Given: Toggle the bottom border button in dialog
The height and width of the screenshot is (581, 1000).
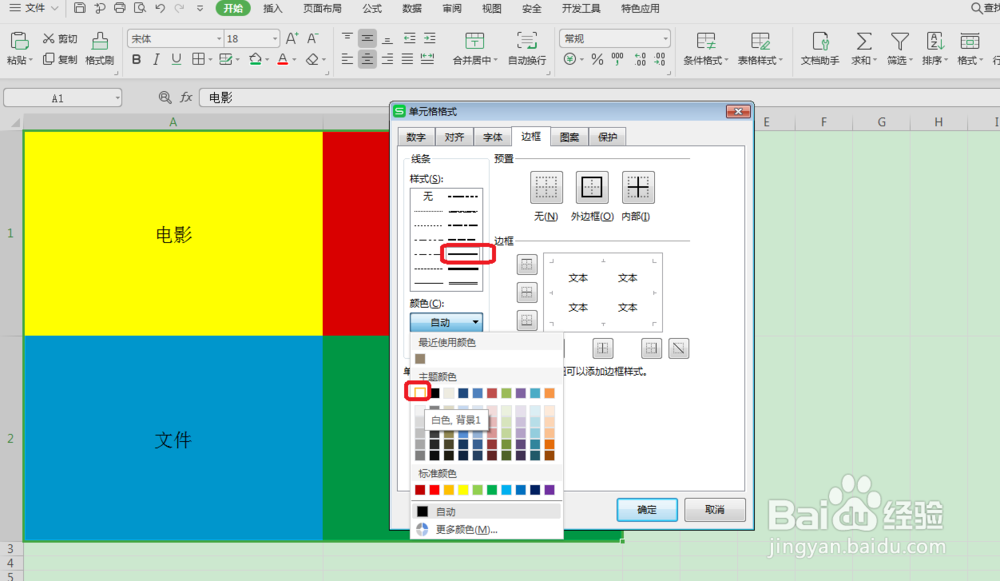Looking at the screenshot, I should 527,320.
